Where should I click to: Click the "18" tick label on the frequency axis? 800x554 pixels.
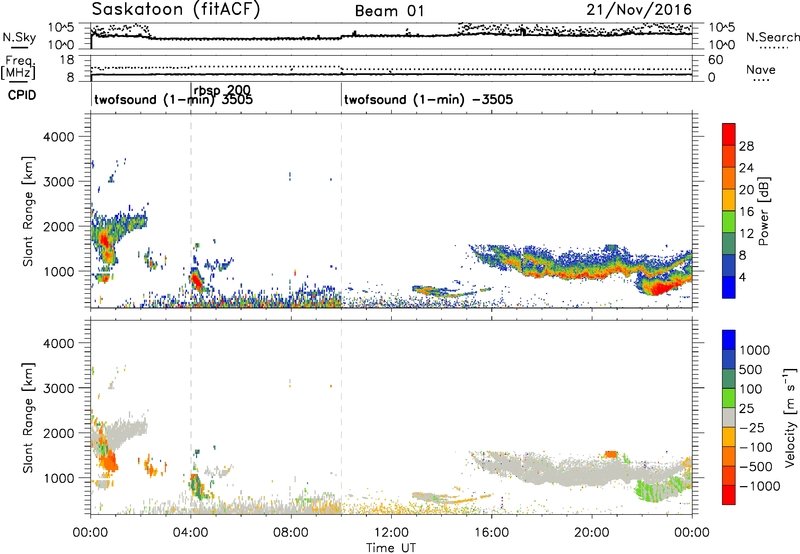(66, 60)
